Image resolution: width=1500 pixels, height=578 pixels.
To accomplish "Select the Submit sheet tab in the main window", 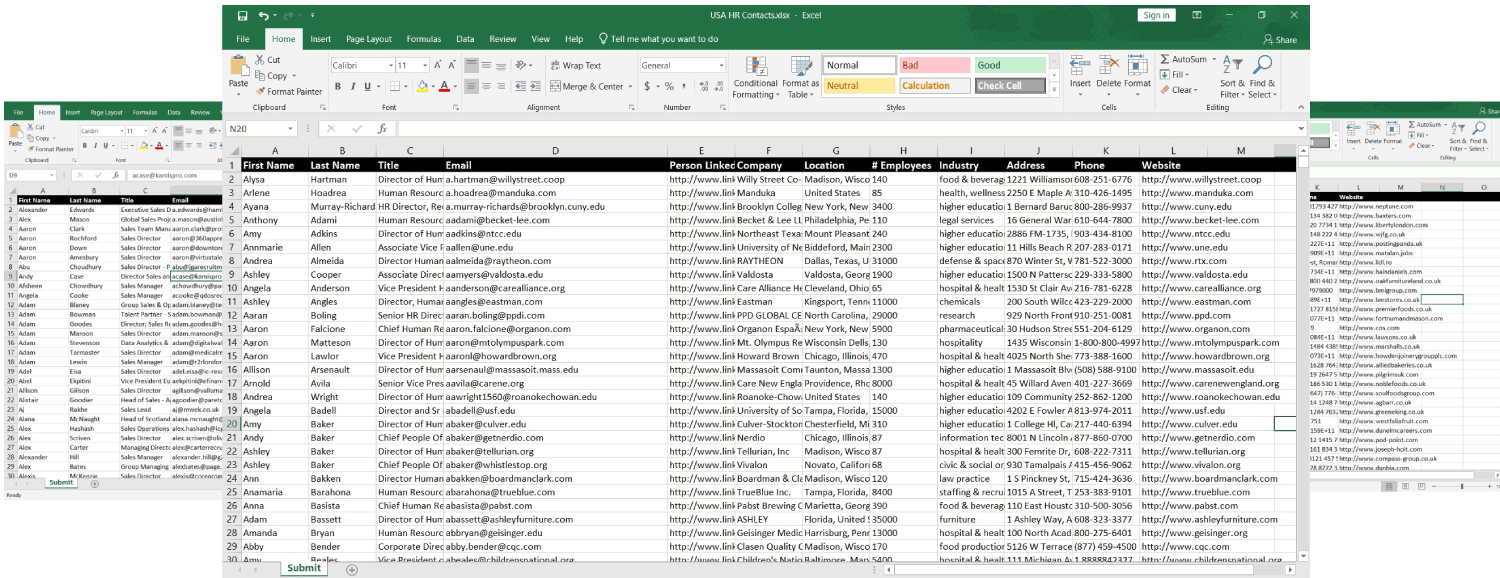I will coord(304,568).
